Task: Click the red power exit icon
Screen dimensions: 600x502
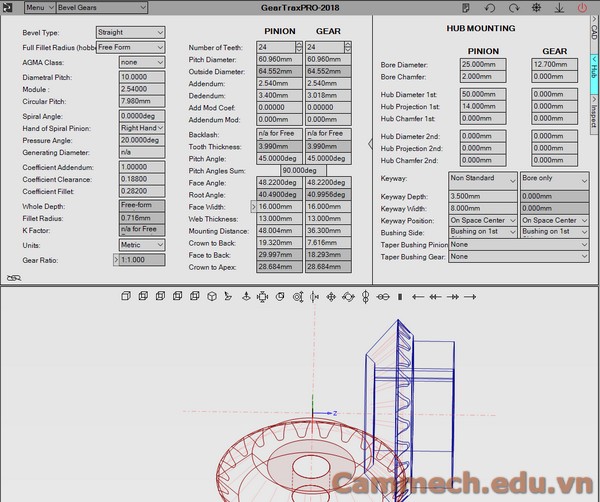Action: pos(582,8)
